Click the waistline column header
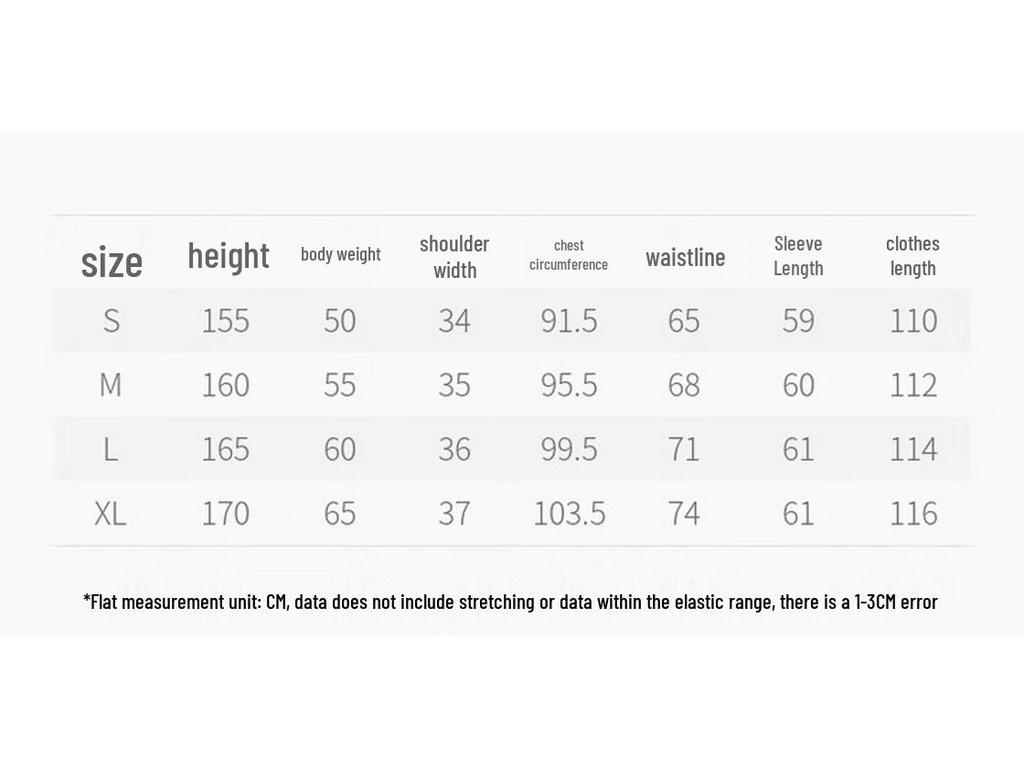This screenshot has height=768, width=1024. pyautogui.click(x=685, y=257)
